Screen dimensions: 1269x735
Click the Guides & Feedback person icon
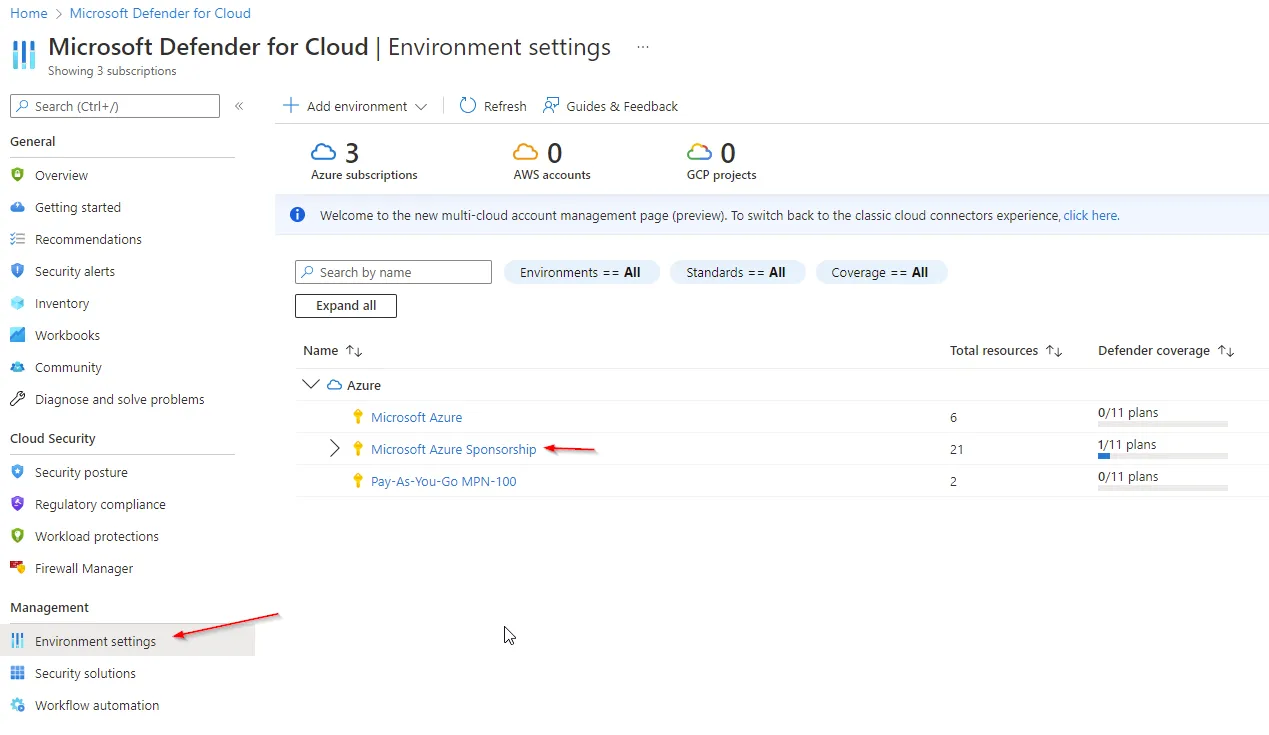pyautogui.click(x=551, y=106)
